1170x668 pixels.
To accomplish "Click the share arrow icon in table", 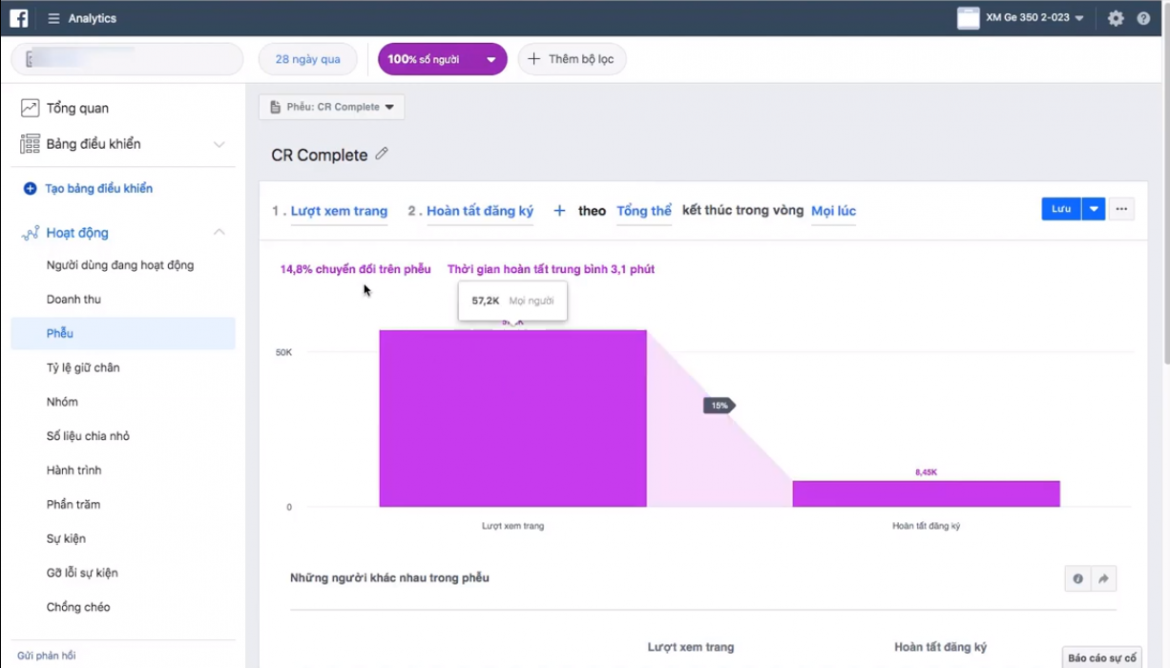I will click(1103, 578).
